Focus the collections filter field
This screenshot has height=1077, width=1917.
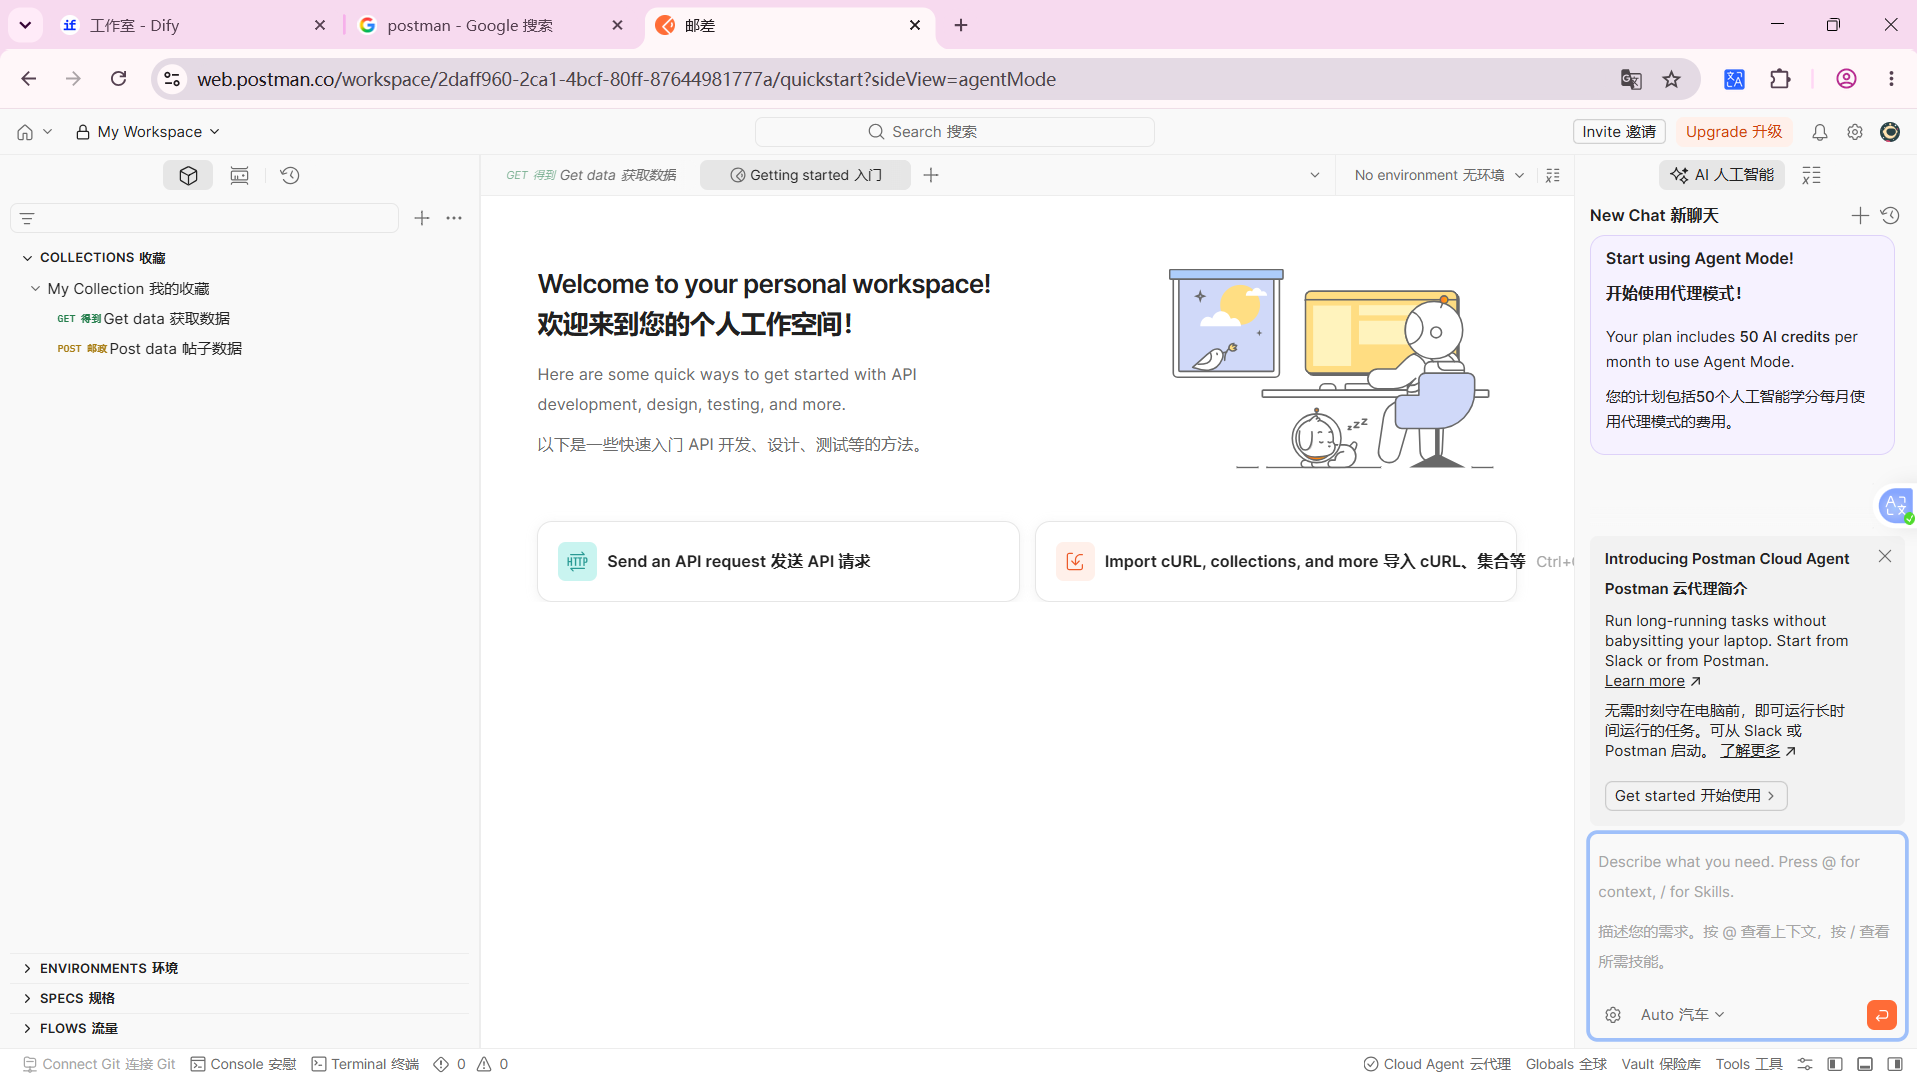[x=204, y=218]
